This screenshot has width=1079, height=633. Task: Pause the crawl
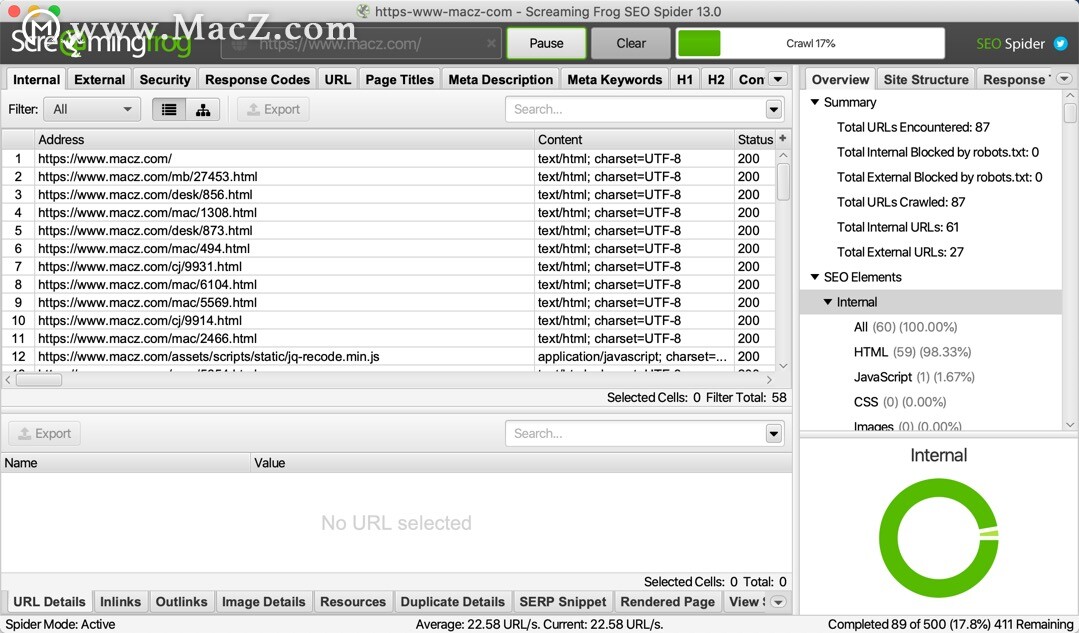pos(546,43)
